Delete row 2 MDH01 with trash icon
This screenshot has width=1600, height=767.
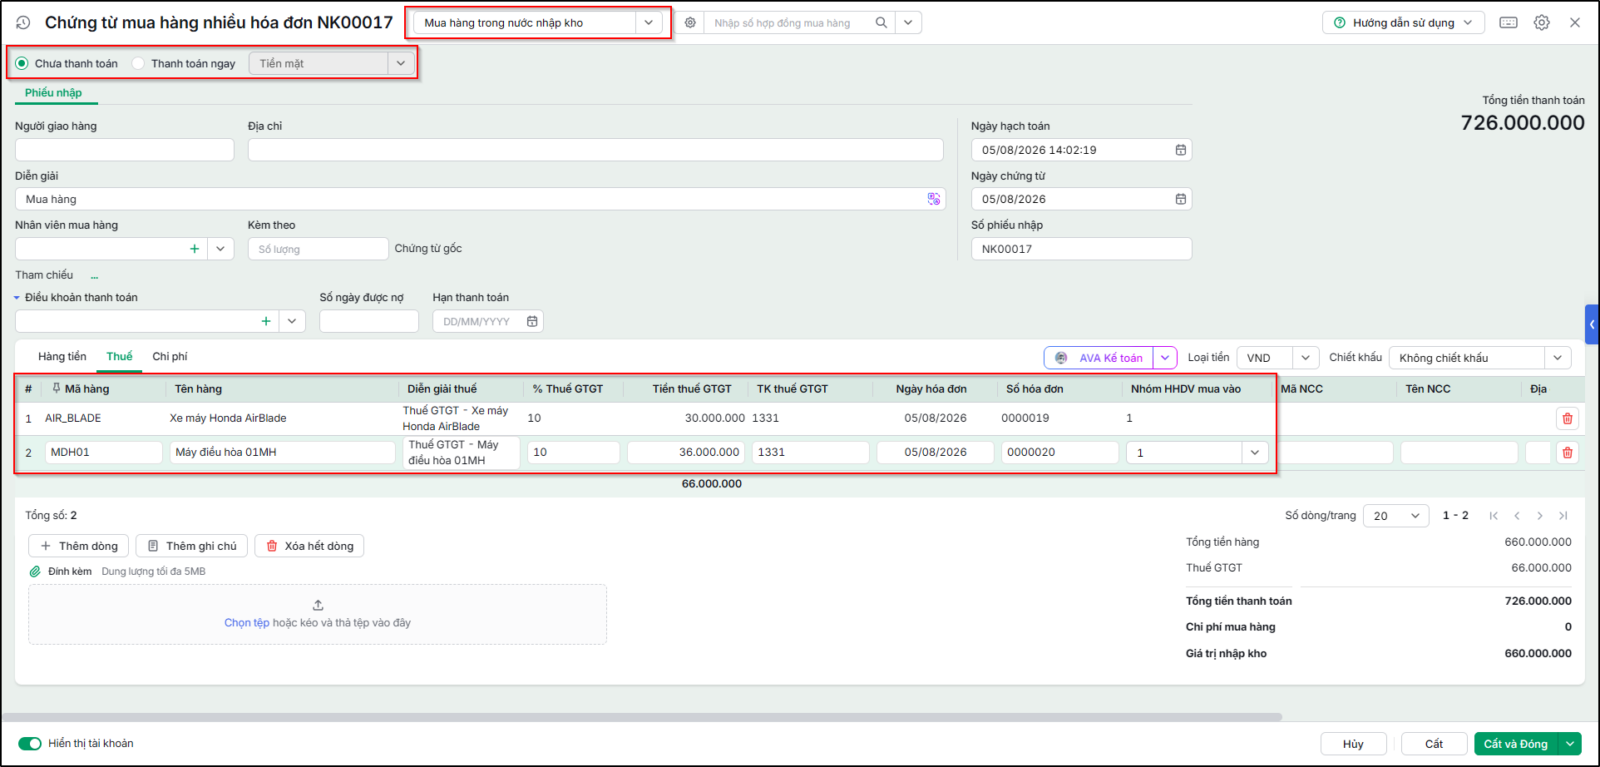tap(1567, 452)
